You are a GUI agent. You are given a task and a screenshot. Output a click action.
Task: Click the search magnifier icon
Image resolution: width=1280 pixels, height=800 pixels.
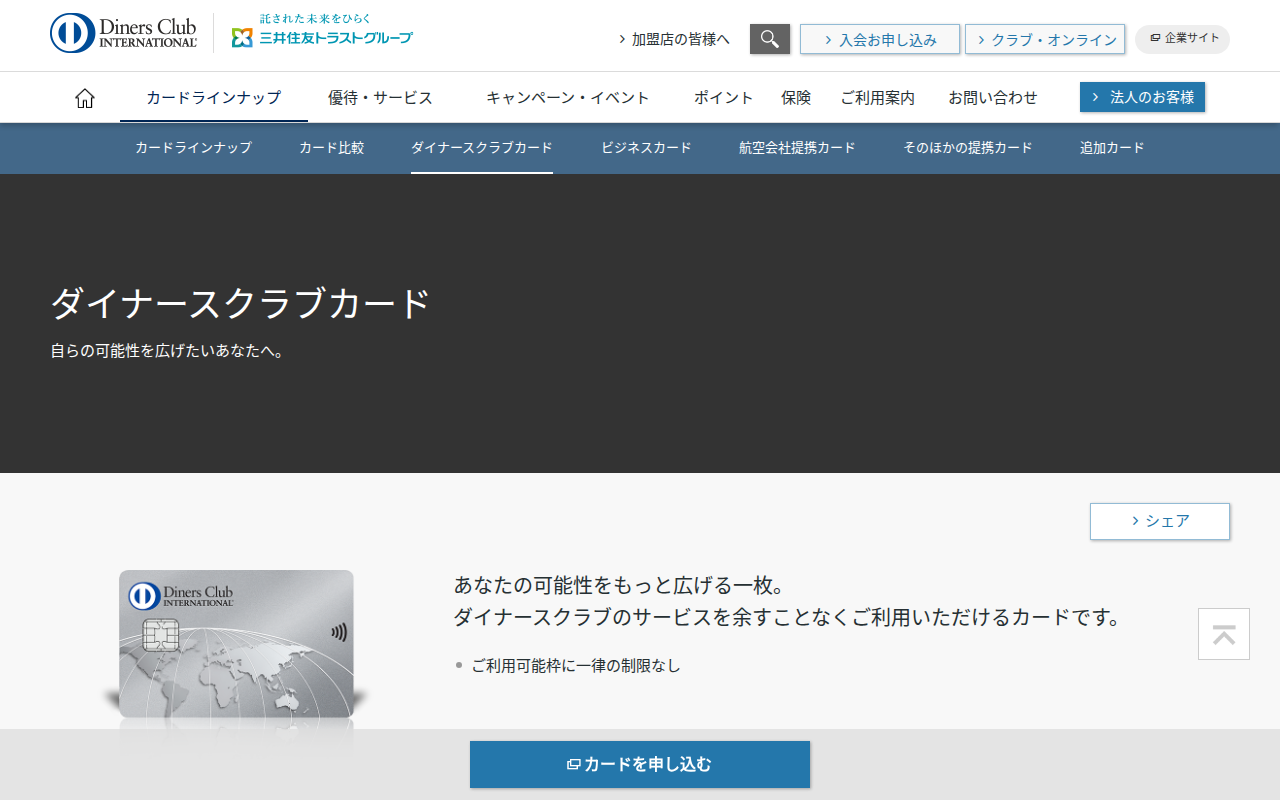(769, 38)
